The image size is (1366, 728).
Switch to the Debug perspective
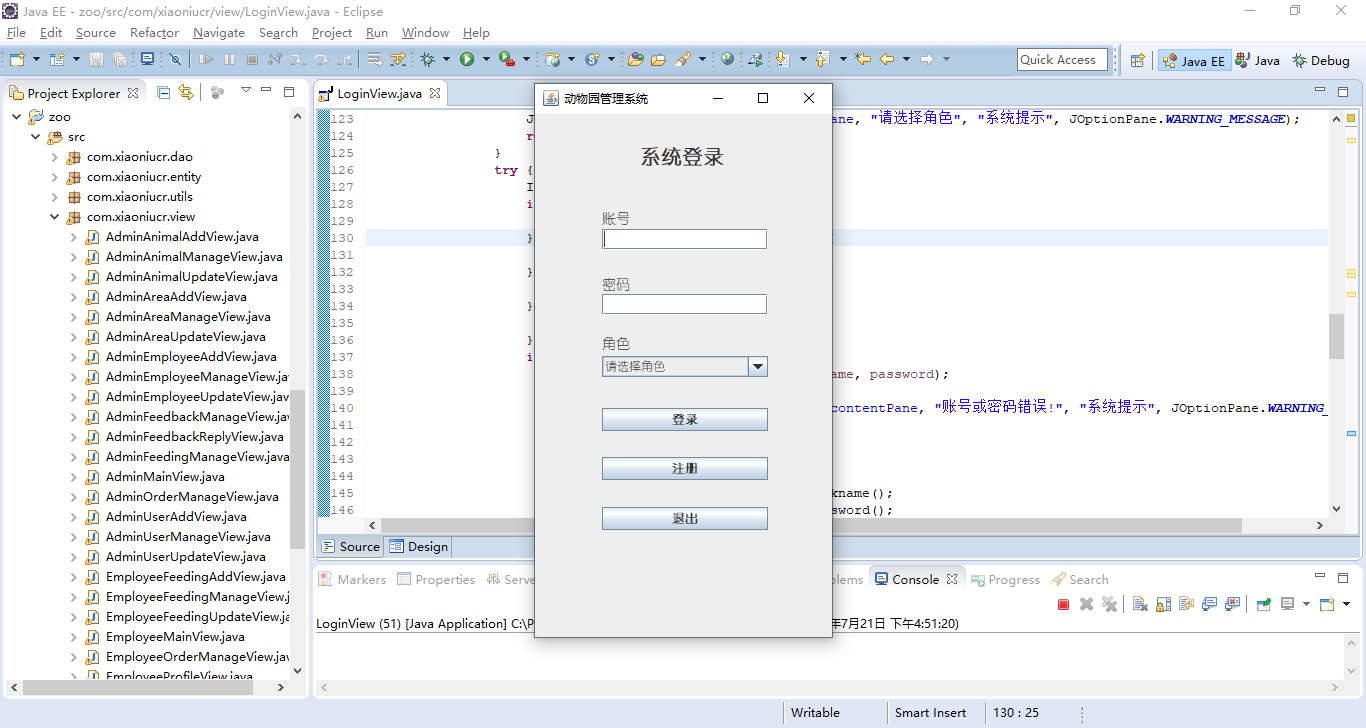click(1320, 60)
